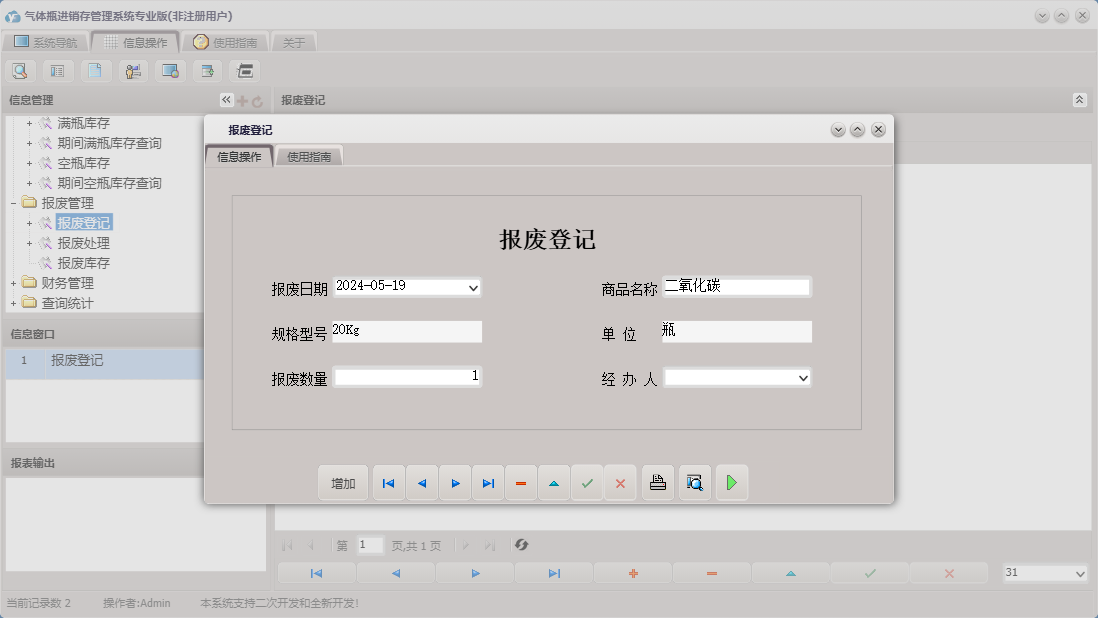Open the combo box showing 31
The image size is (1098, 618).
(x=1080, y=573)
